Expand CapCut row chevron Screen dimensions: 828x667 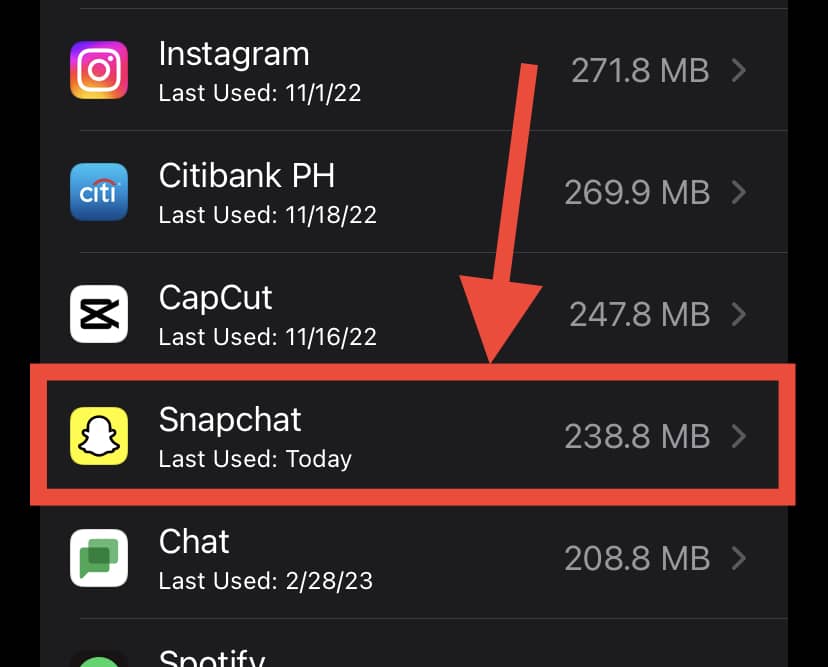pos(739,314)
